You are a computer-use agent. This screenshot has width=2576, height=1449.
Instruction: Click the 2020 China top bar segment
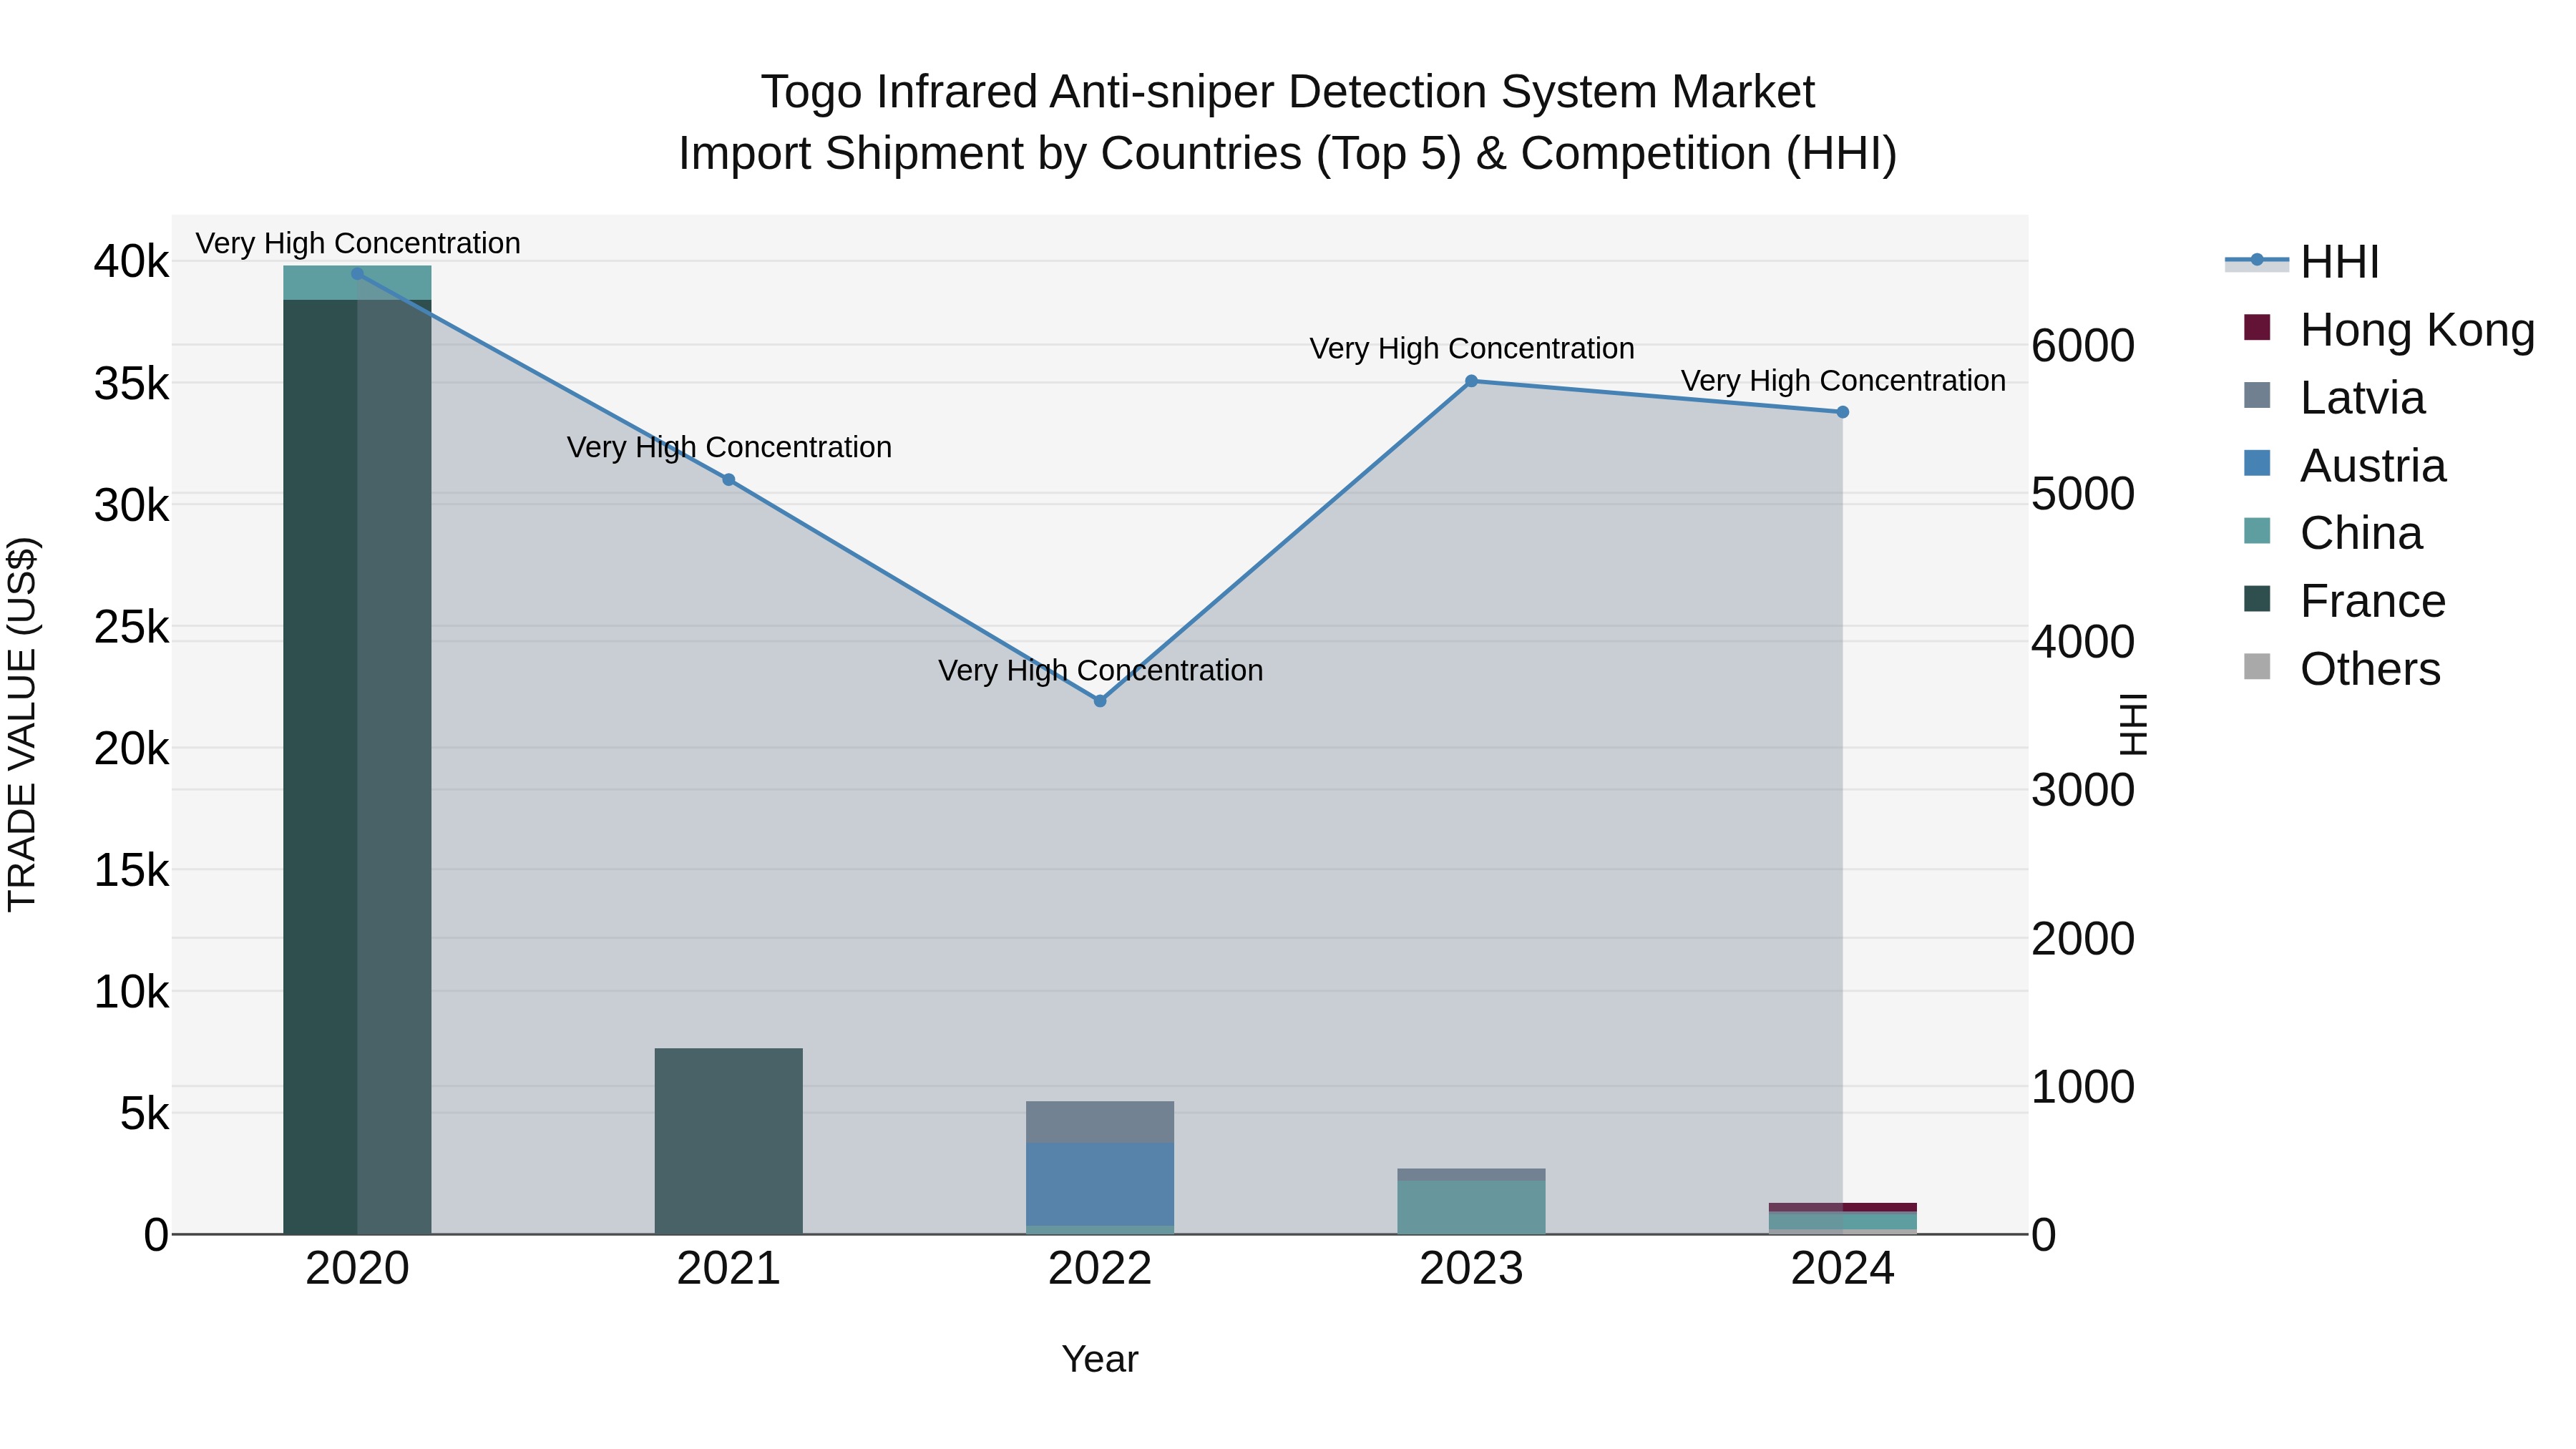pos(357,283)
